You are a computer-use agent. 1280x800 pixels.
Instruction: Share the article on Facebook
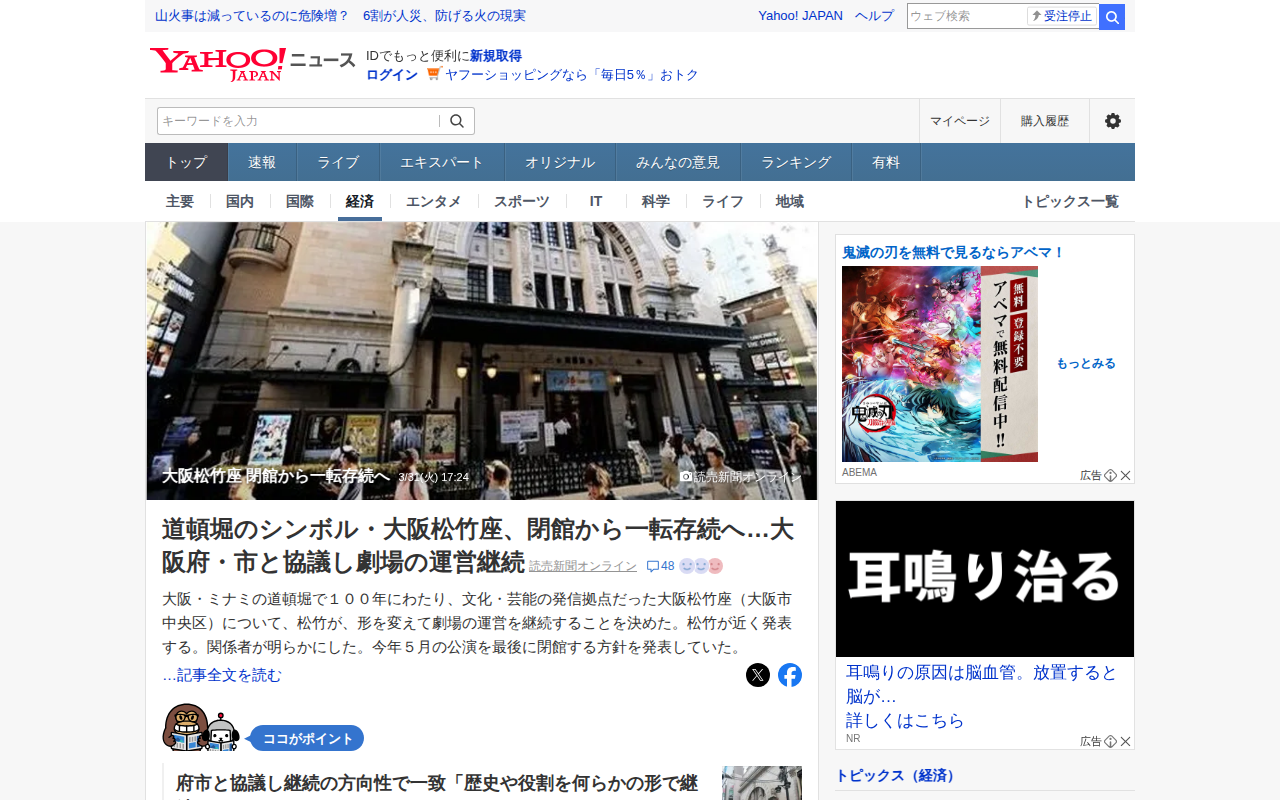click(x=790, y=675)
